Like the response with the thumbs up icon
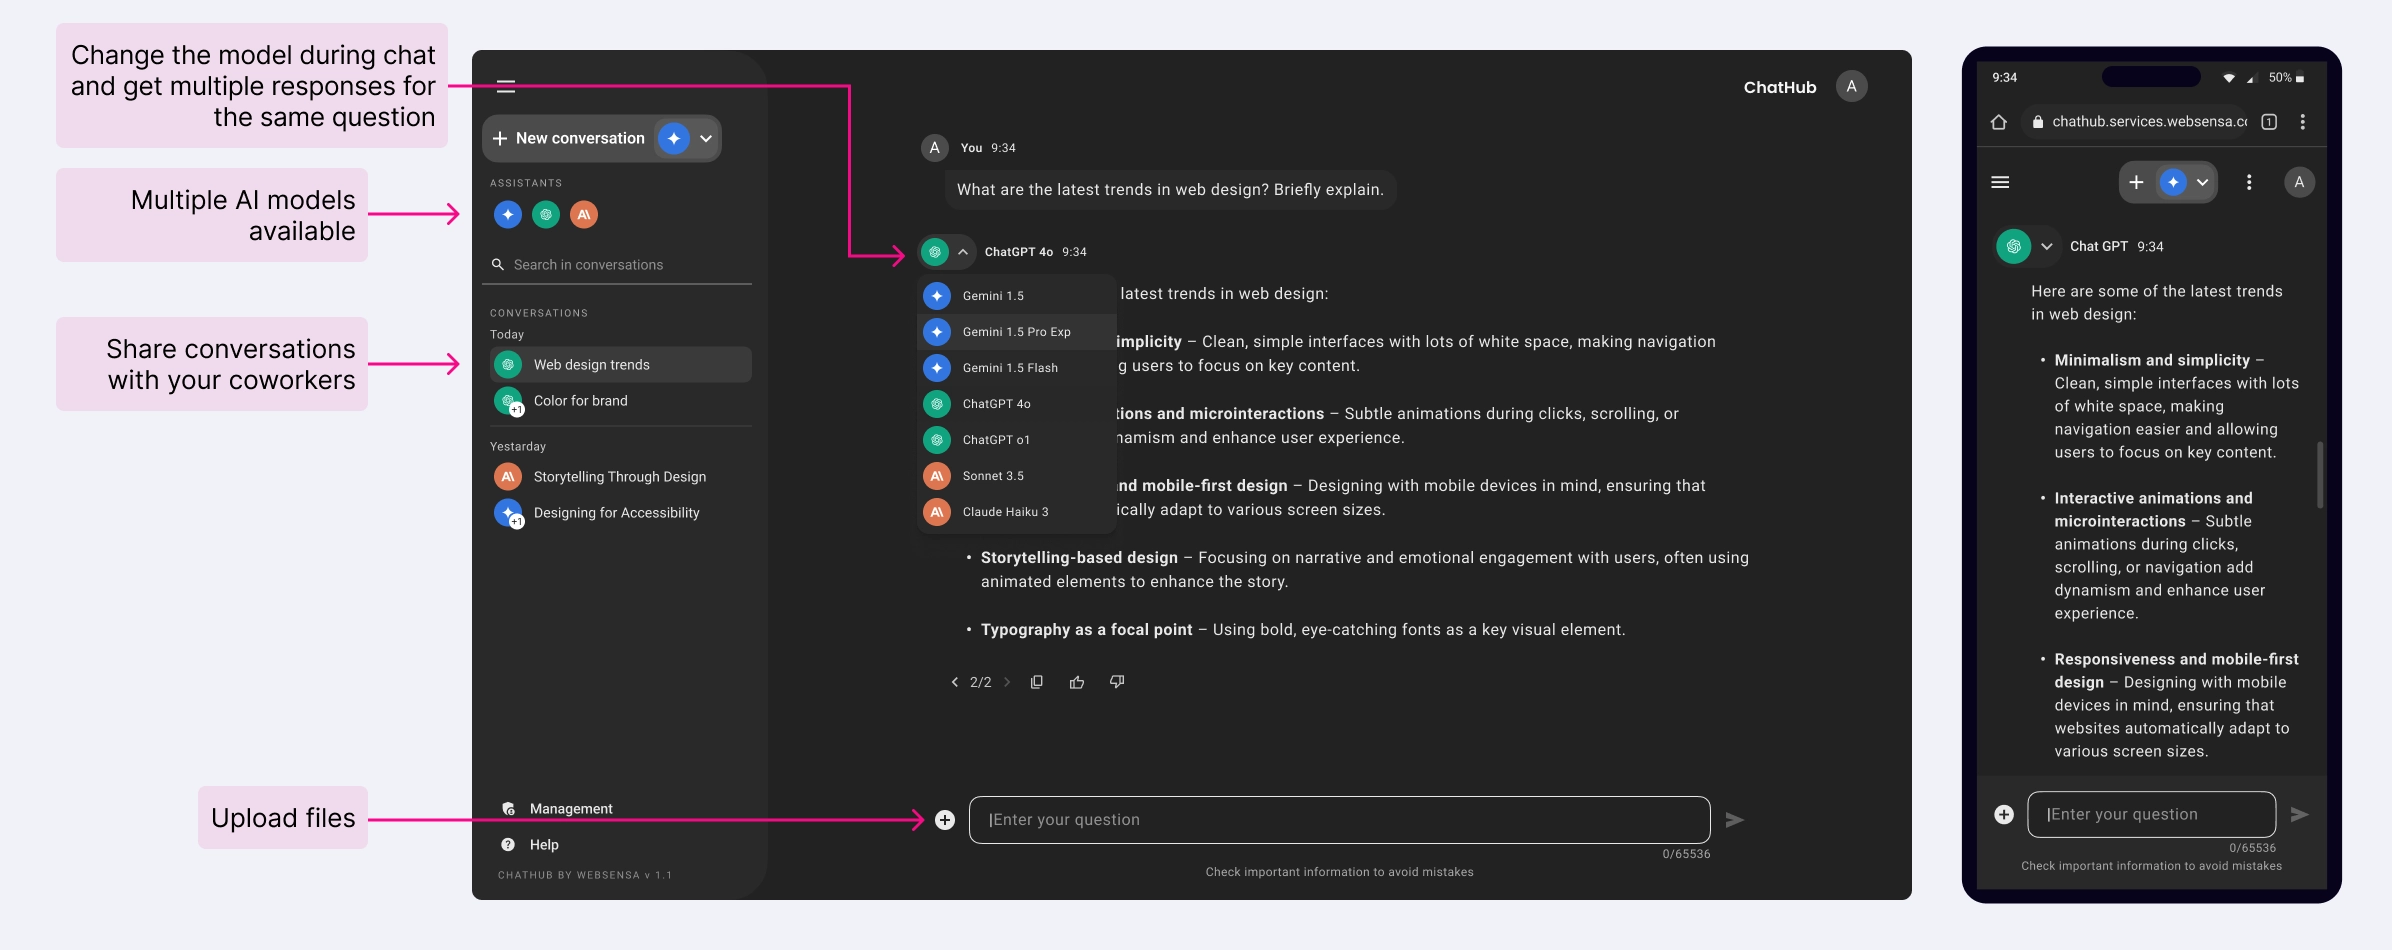 1077,682
